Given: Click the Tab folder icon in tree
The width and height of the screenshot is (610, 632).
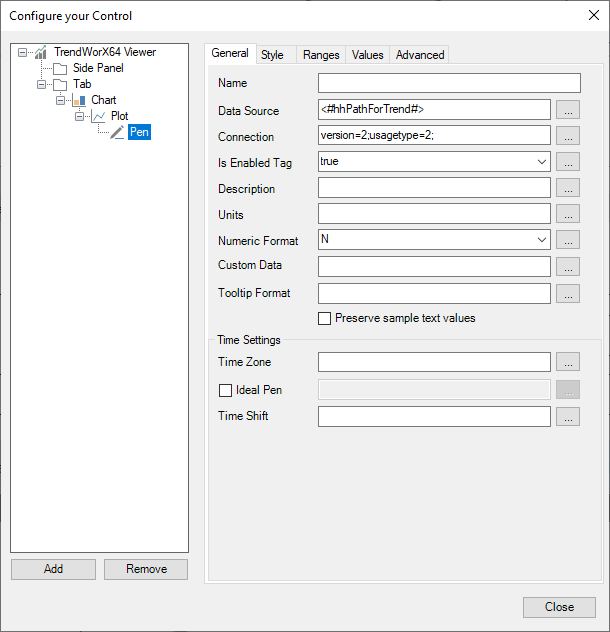Looking at the screenshot, I should (x=60, y=85).
